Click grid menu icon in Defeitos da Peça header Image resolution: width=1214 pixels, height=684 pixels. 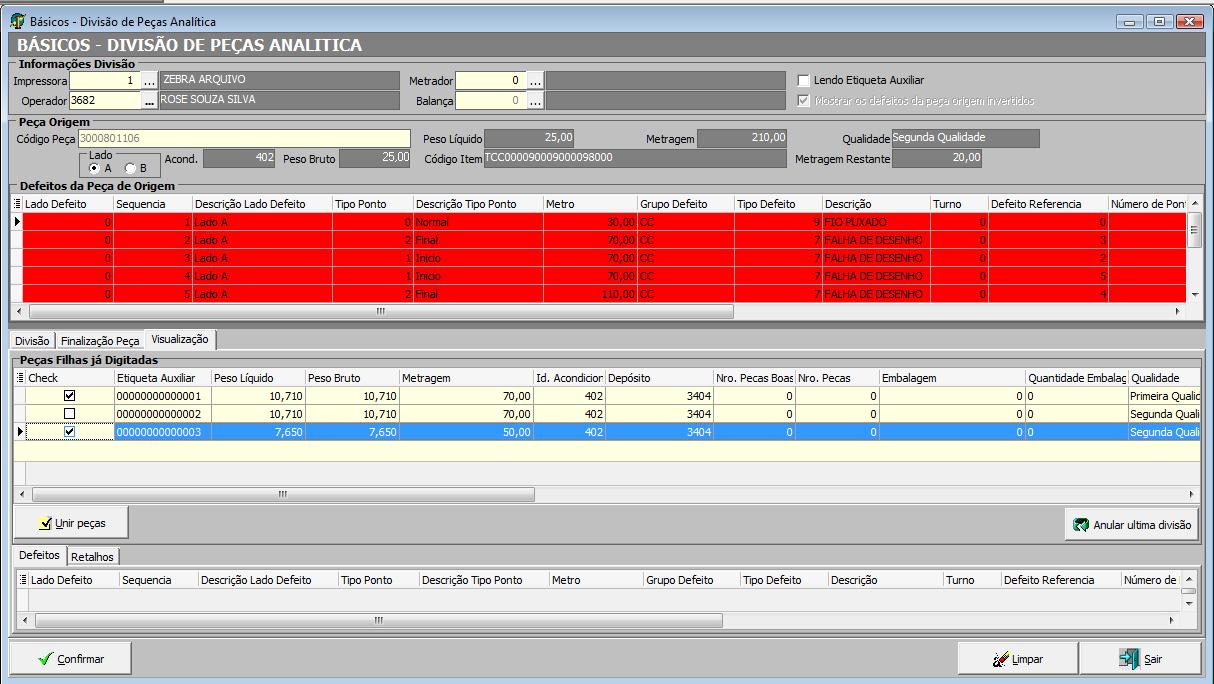pos(16,204)
